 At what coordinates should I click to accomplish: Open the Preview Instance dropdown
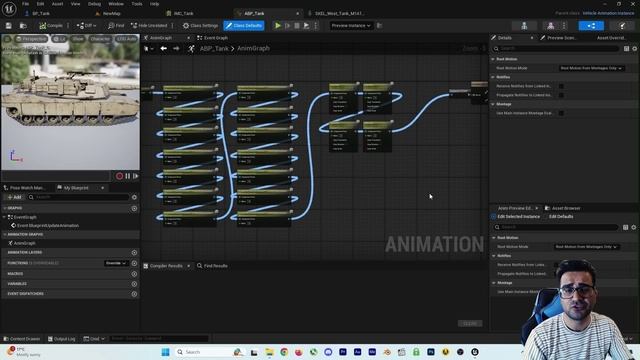click(x=351, y=26)
